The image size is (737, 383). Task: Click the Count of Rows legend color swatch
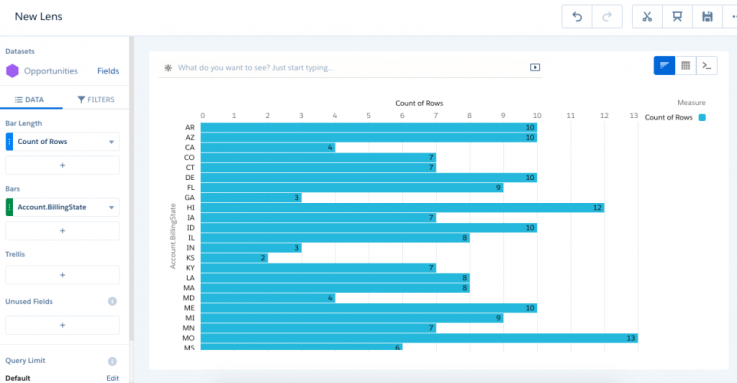tap(702, 117)
